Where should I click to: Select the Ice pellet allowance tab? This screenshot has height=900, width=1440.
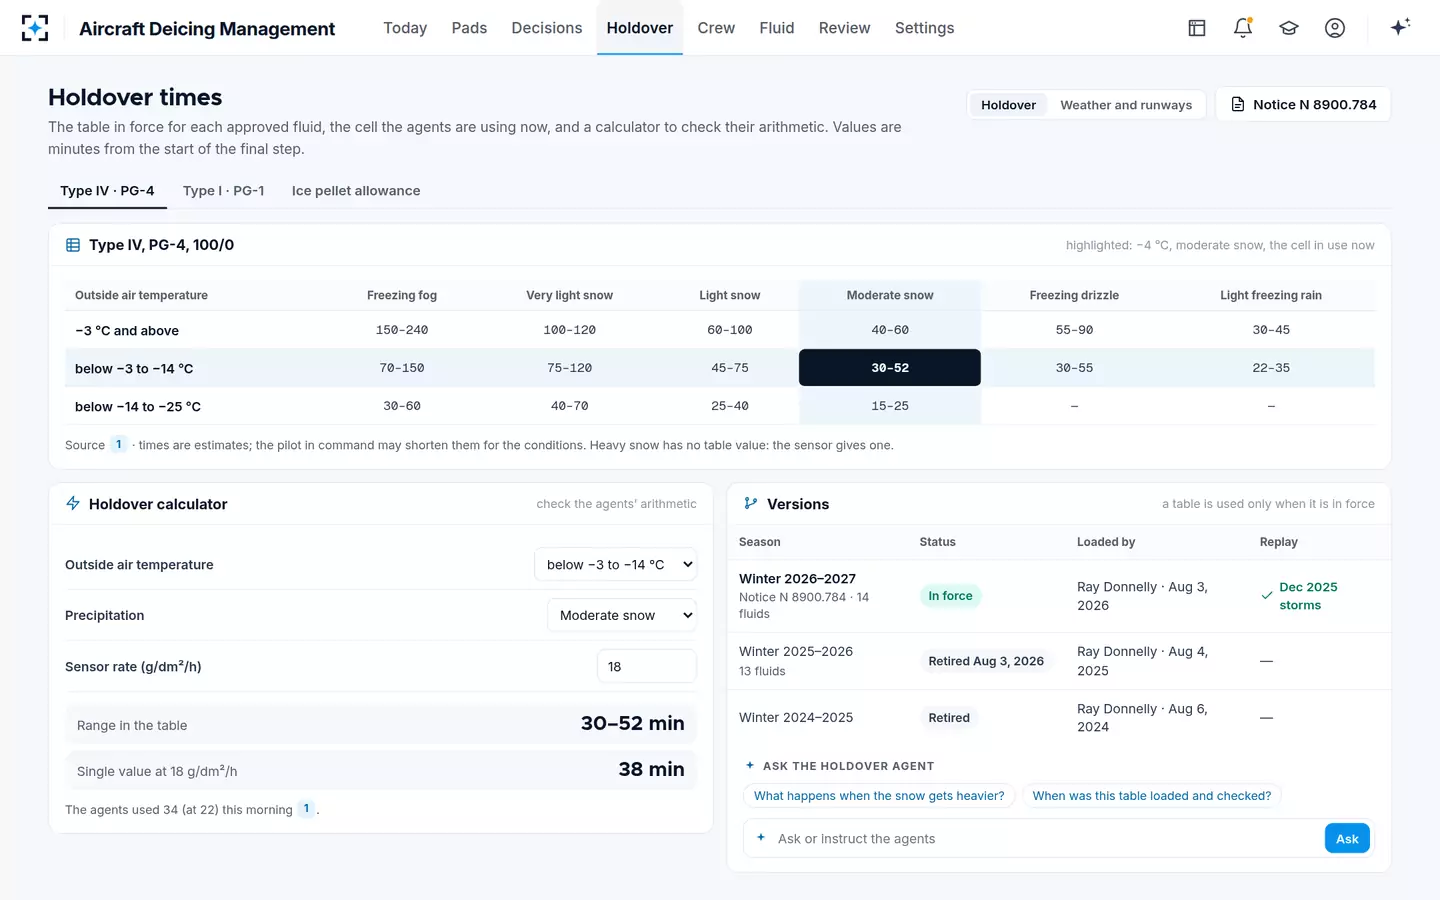coord(356,191)
